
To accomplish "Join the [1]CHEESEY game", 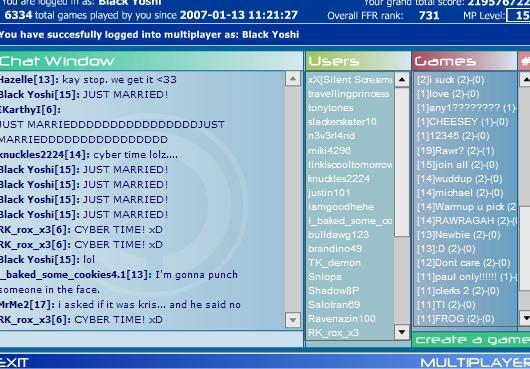I will click(462, 122).
